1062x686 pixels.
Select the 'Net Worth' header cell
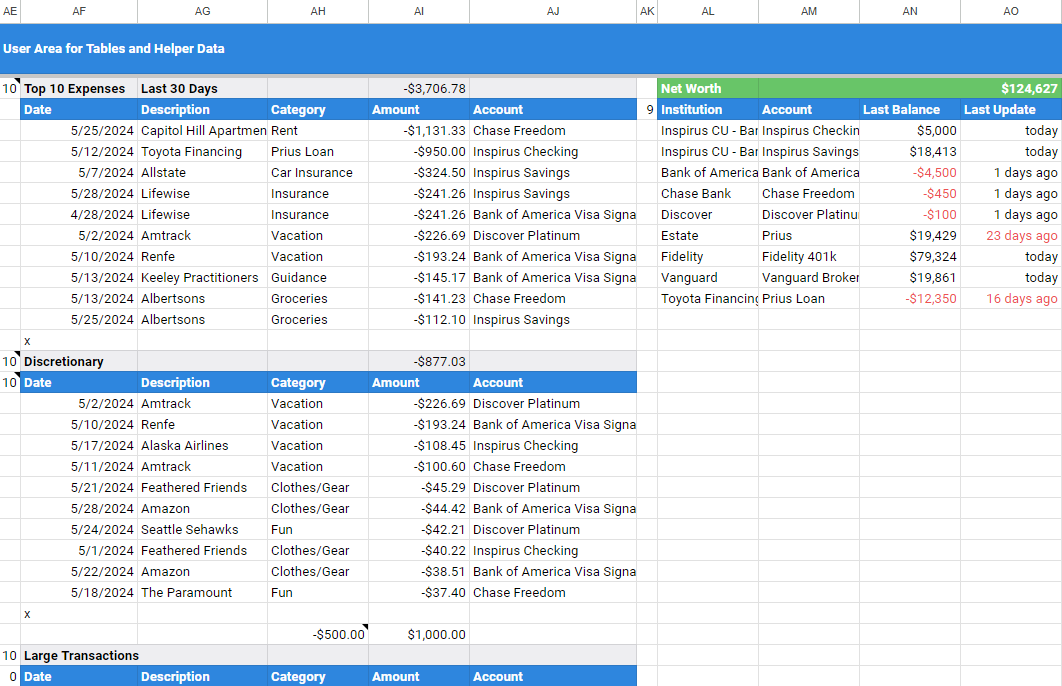click(708, 89)
